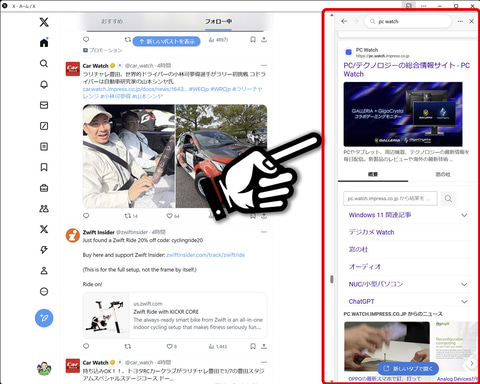
Task: Open the side panel three-dot menu
Action: tap(460, 21)
